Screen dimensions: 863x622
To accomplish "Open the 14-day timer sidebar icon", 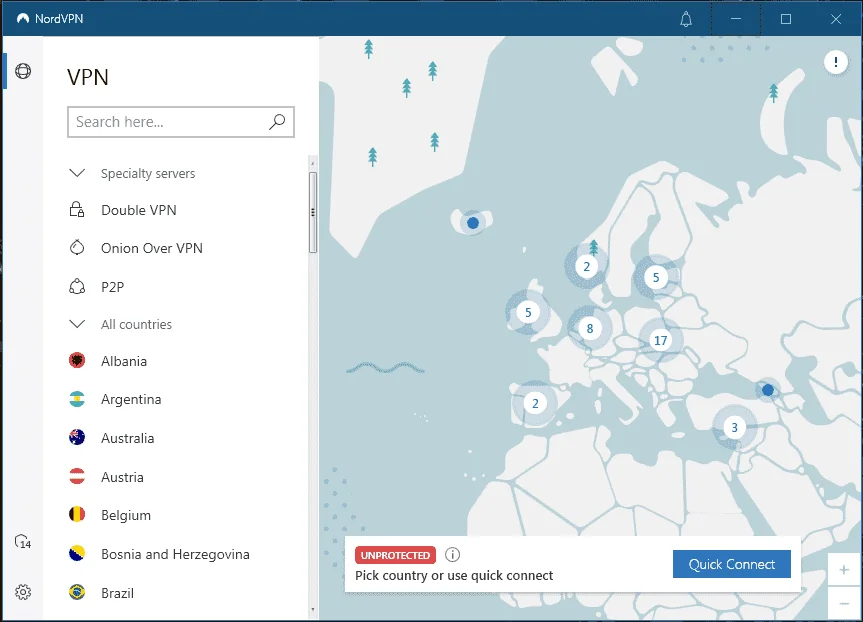I will click(23, 542).
